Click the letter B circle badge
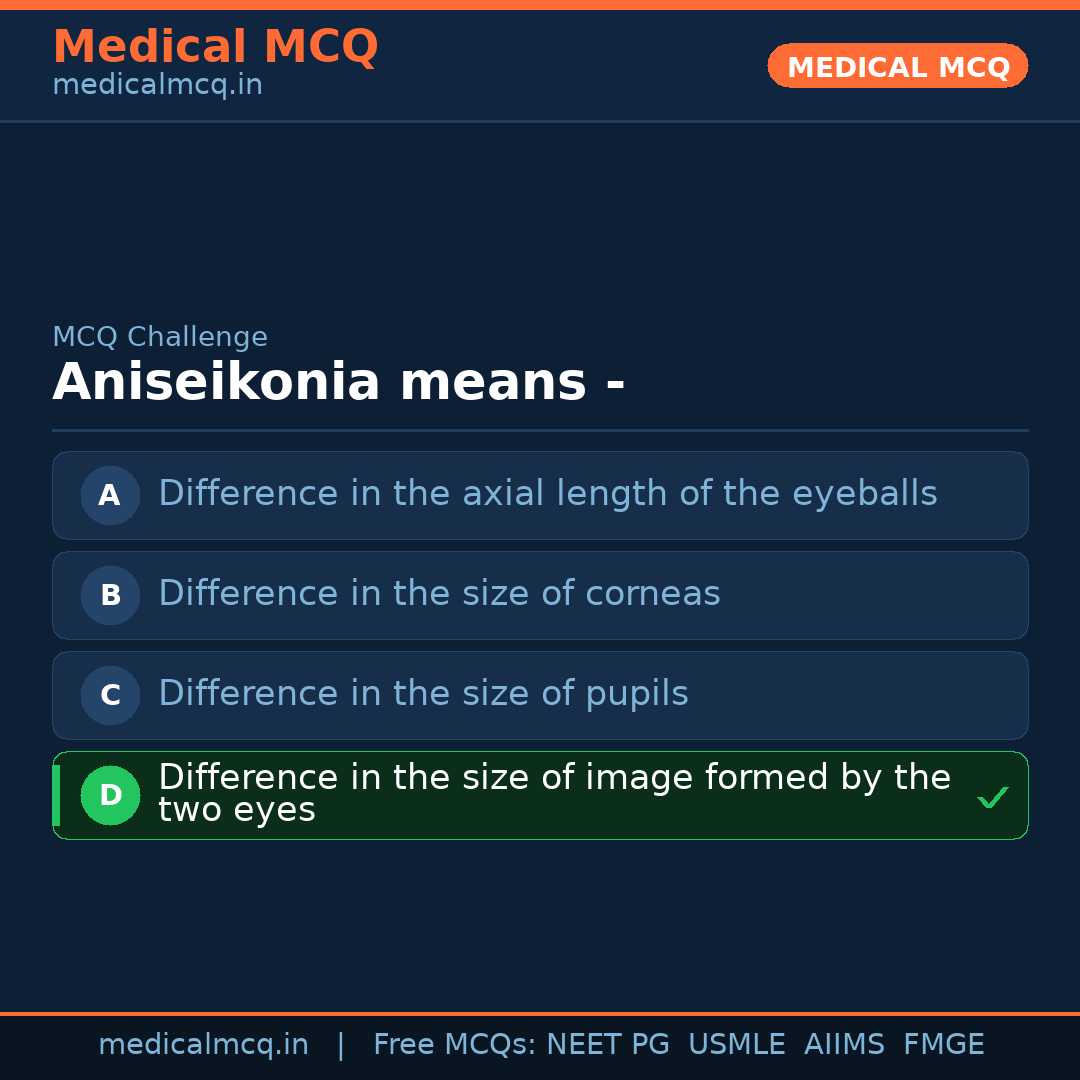The height and width of the screenshot is (1080, 1080). (110, 595)
